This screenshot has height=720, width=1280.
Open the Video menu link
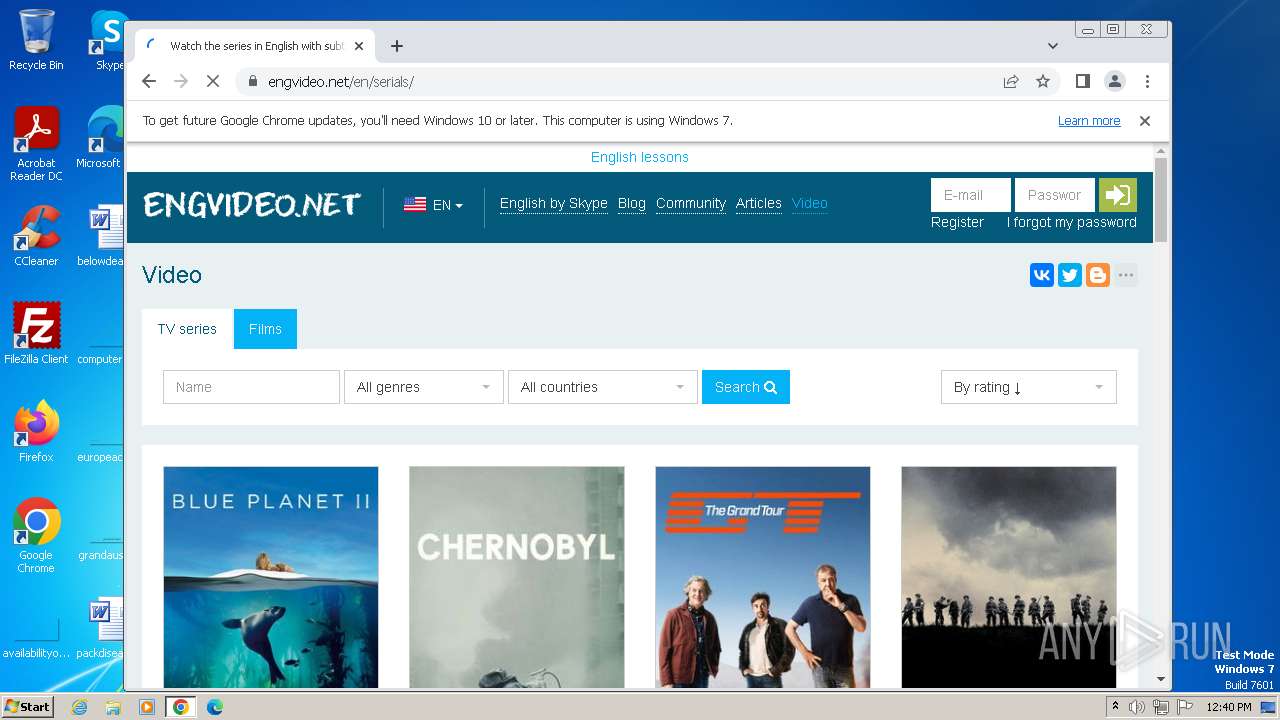810,203
